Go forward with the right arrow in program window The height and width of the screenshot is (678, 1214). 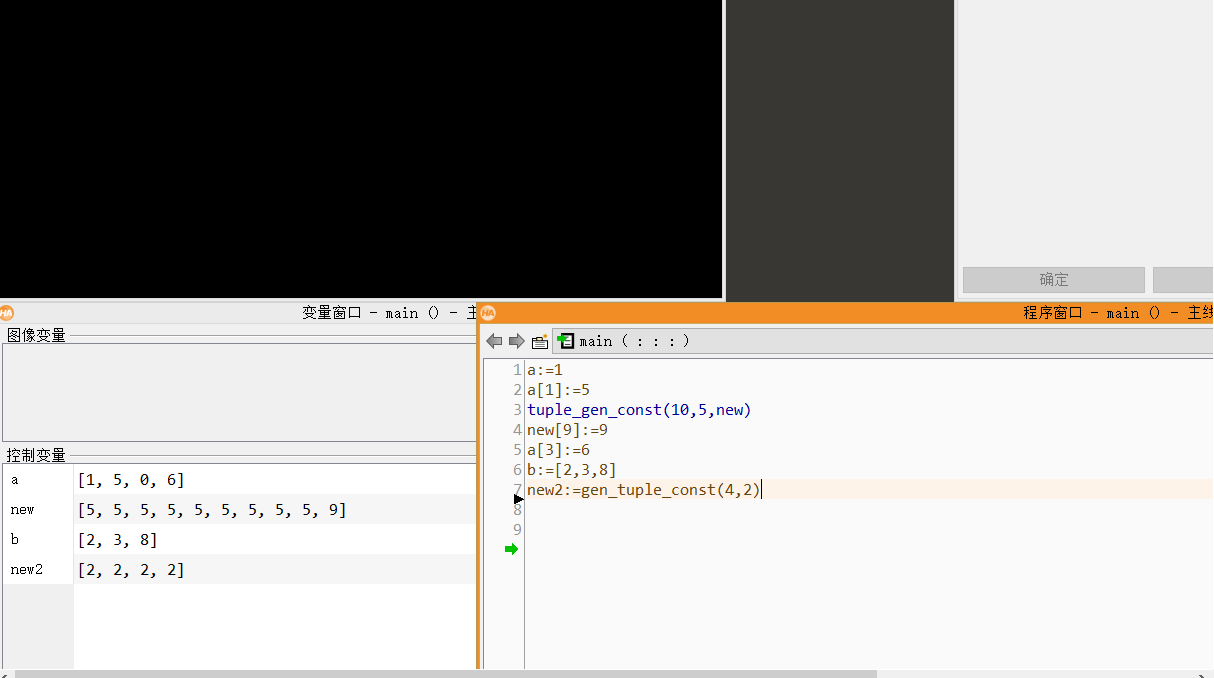(x=516, y=341)
